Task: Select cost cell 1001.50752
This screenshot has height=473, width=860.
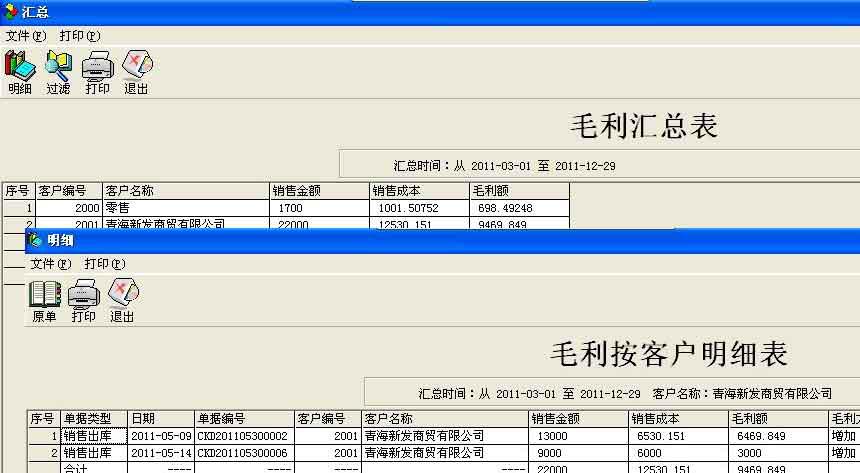Action: pos(420,208)
